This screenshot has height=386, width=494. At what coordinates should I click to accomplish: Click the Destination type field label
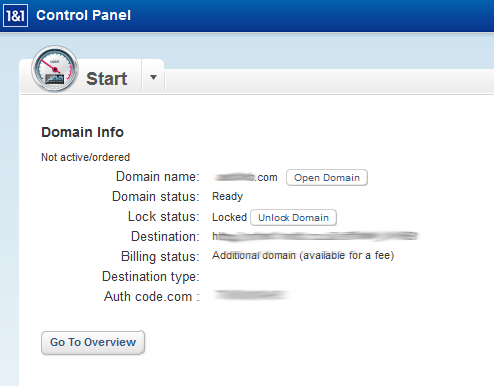[x=151, y=277]
